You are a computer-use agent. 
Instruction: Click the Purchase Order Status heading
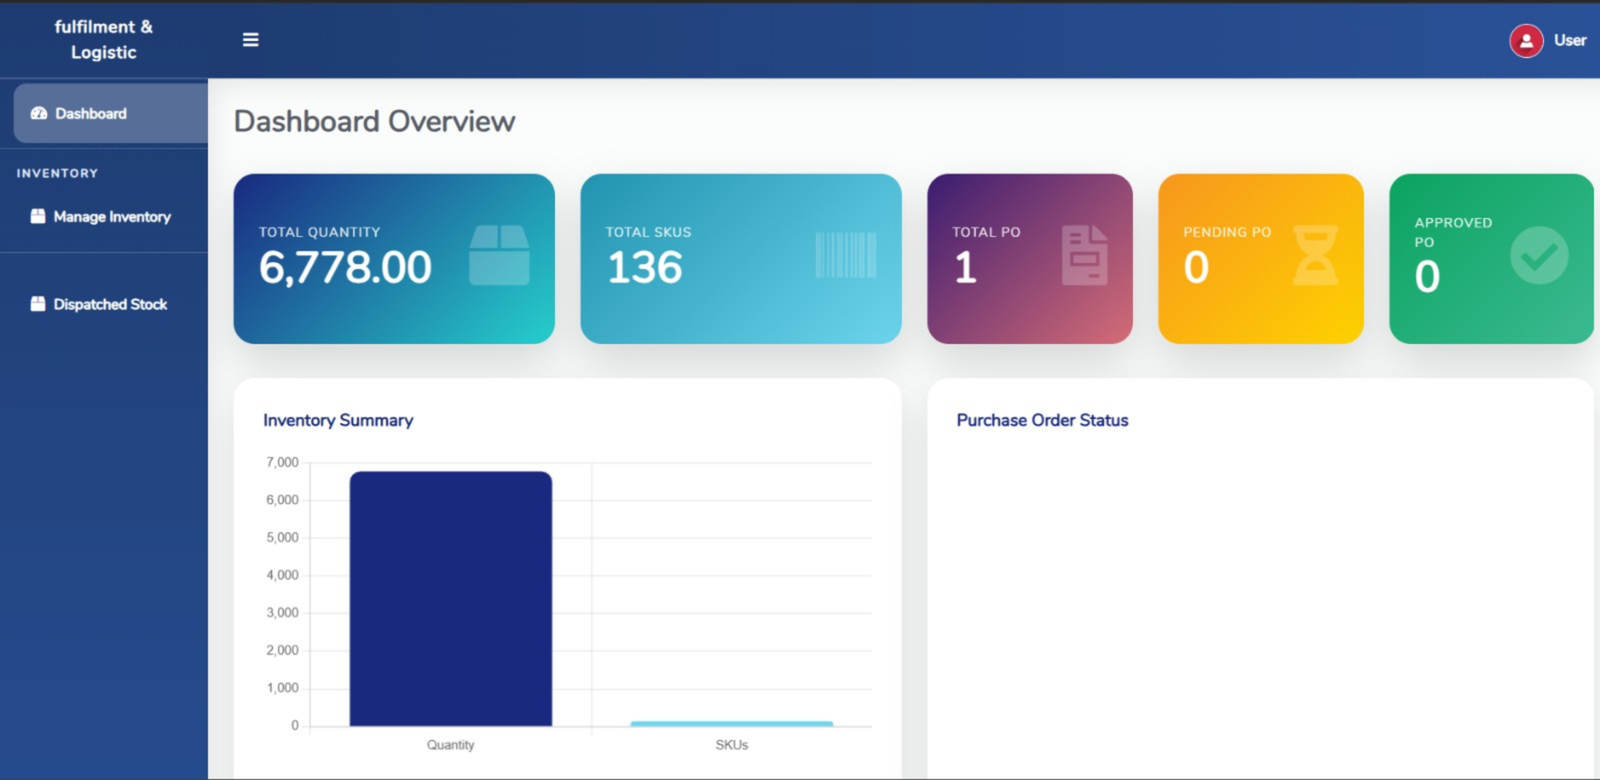pos(1042,420)
